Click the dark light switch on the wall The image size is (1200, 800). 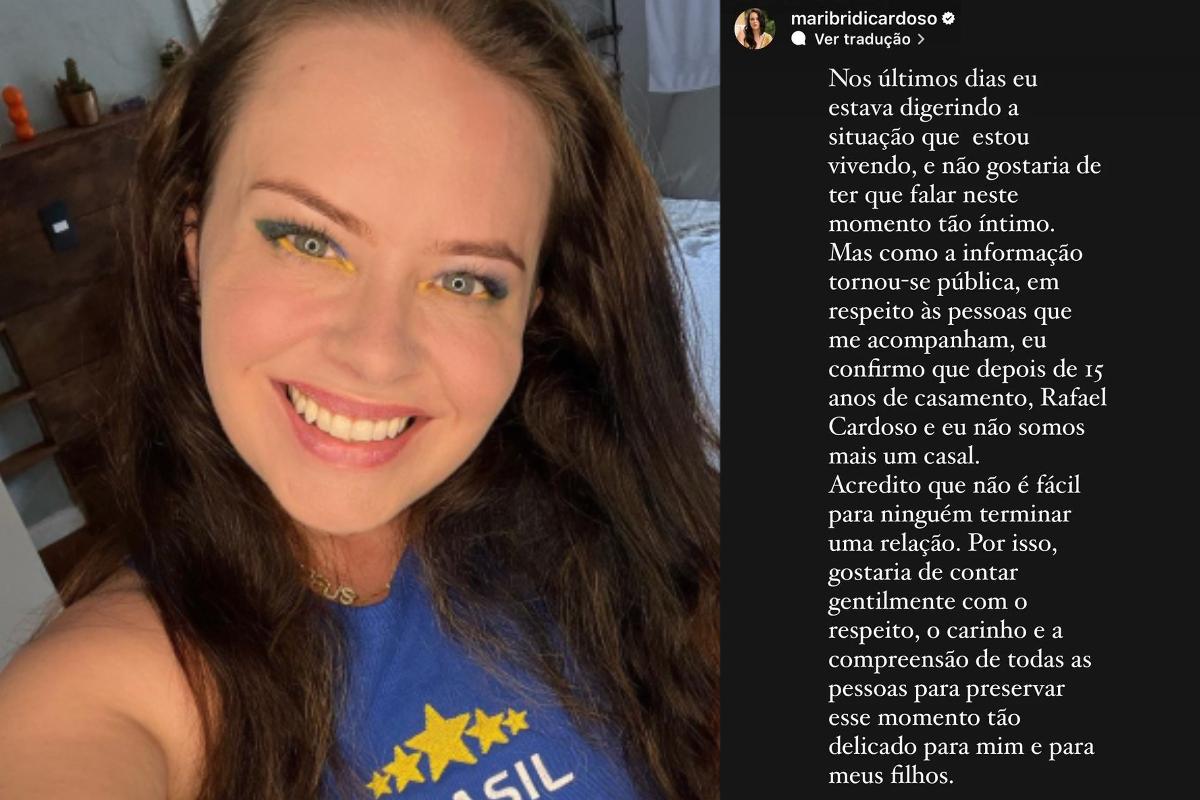(58, 226)
